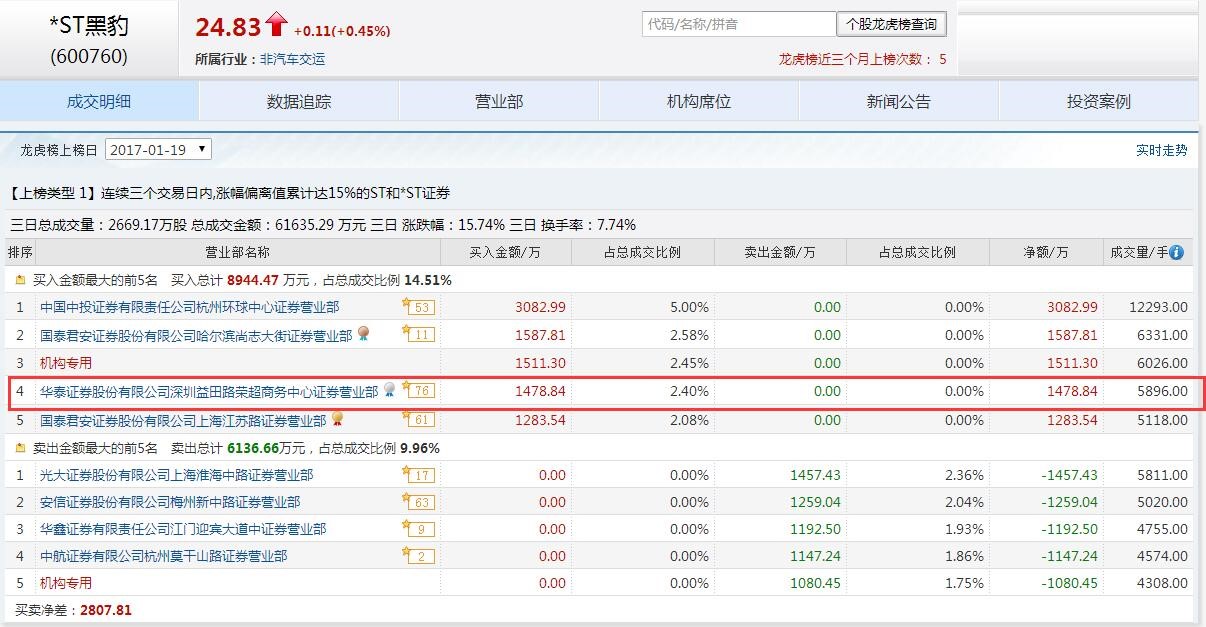Click the bronze medal icon beside 国泰君安哈尔滨 branch
1206x627 pixels.
point(362,334)
